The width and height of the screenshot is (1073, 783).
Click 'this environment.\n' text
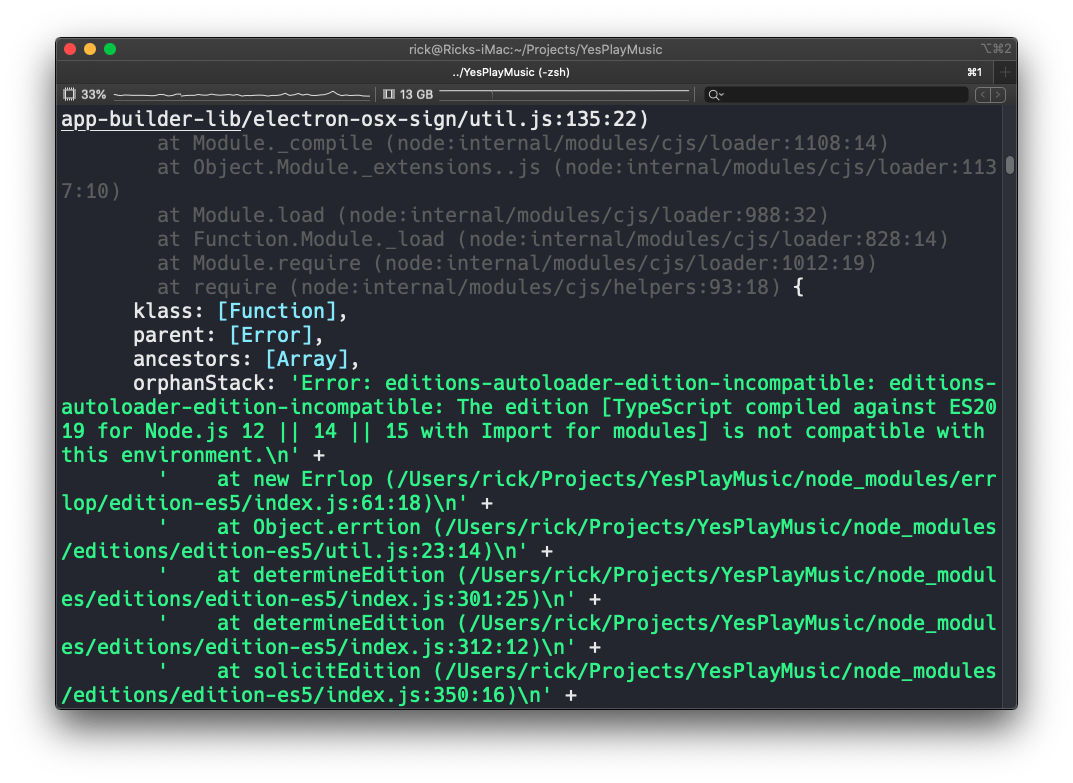(174, 455)
